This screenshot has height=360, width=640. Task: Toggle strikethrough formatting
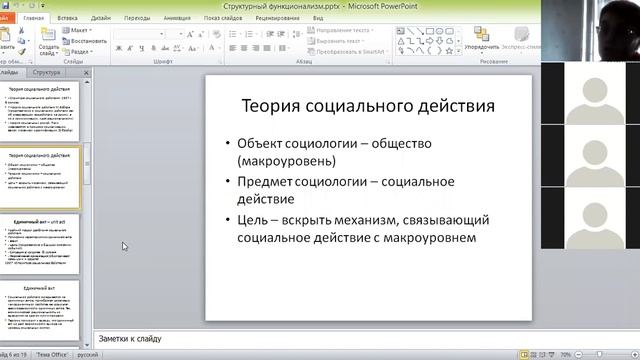165,49
